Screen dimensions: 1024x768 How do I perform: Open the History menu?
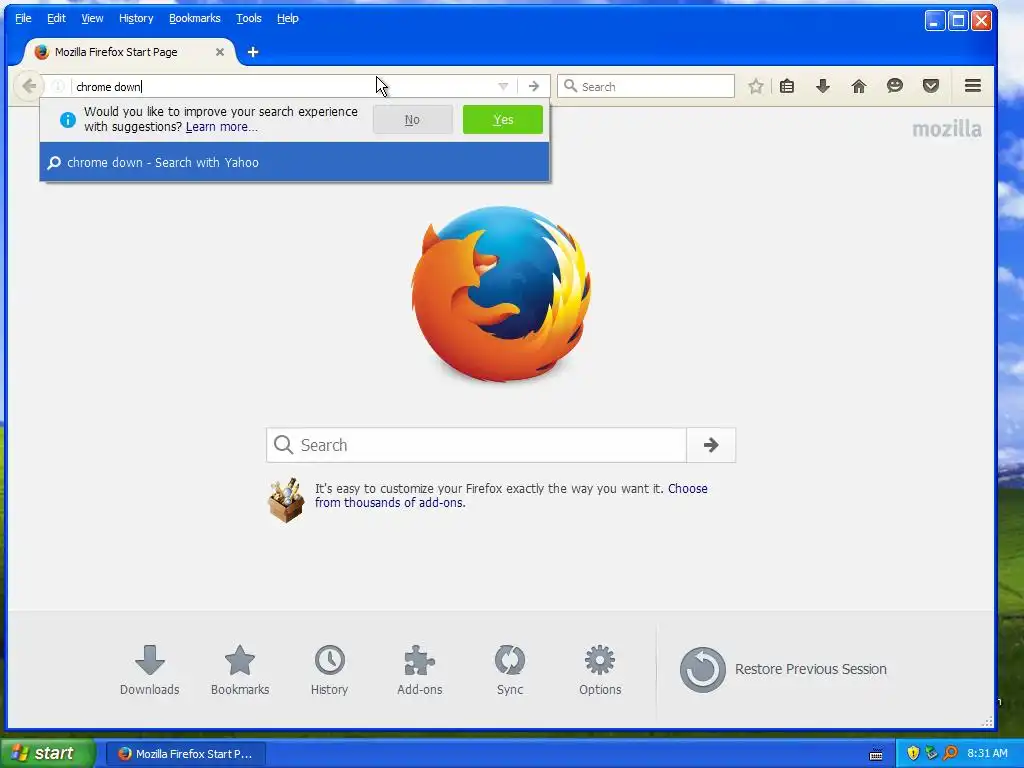[136, 18]
